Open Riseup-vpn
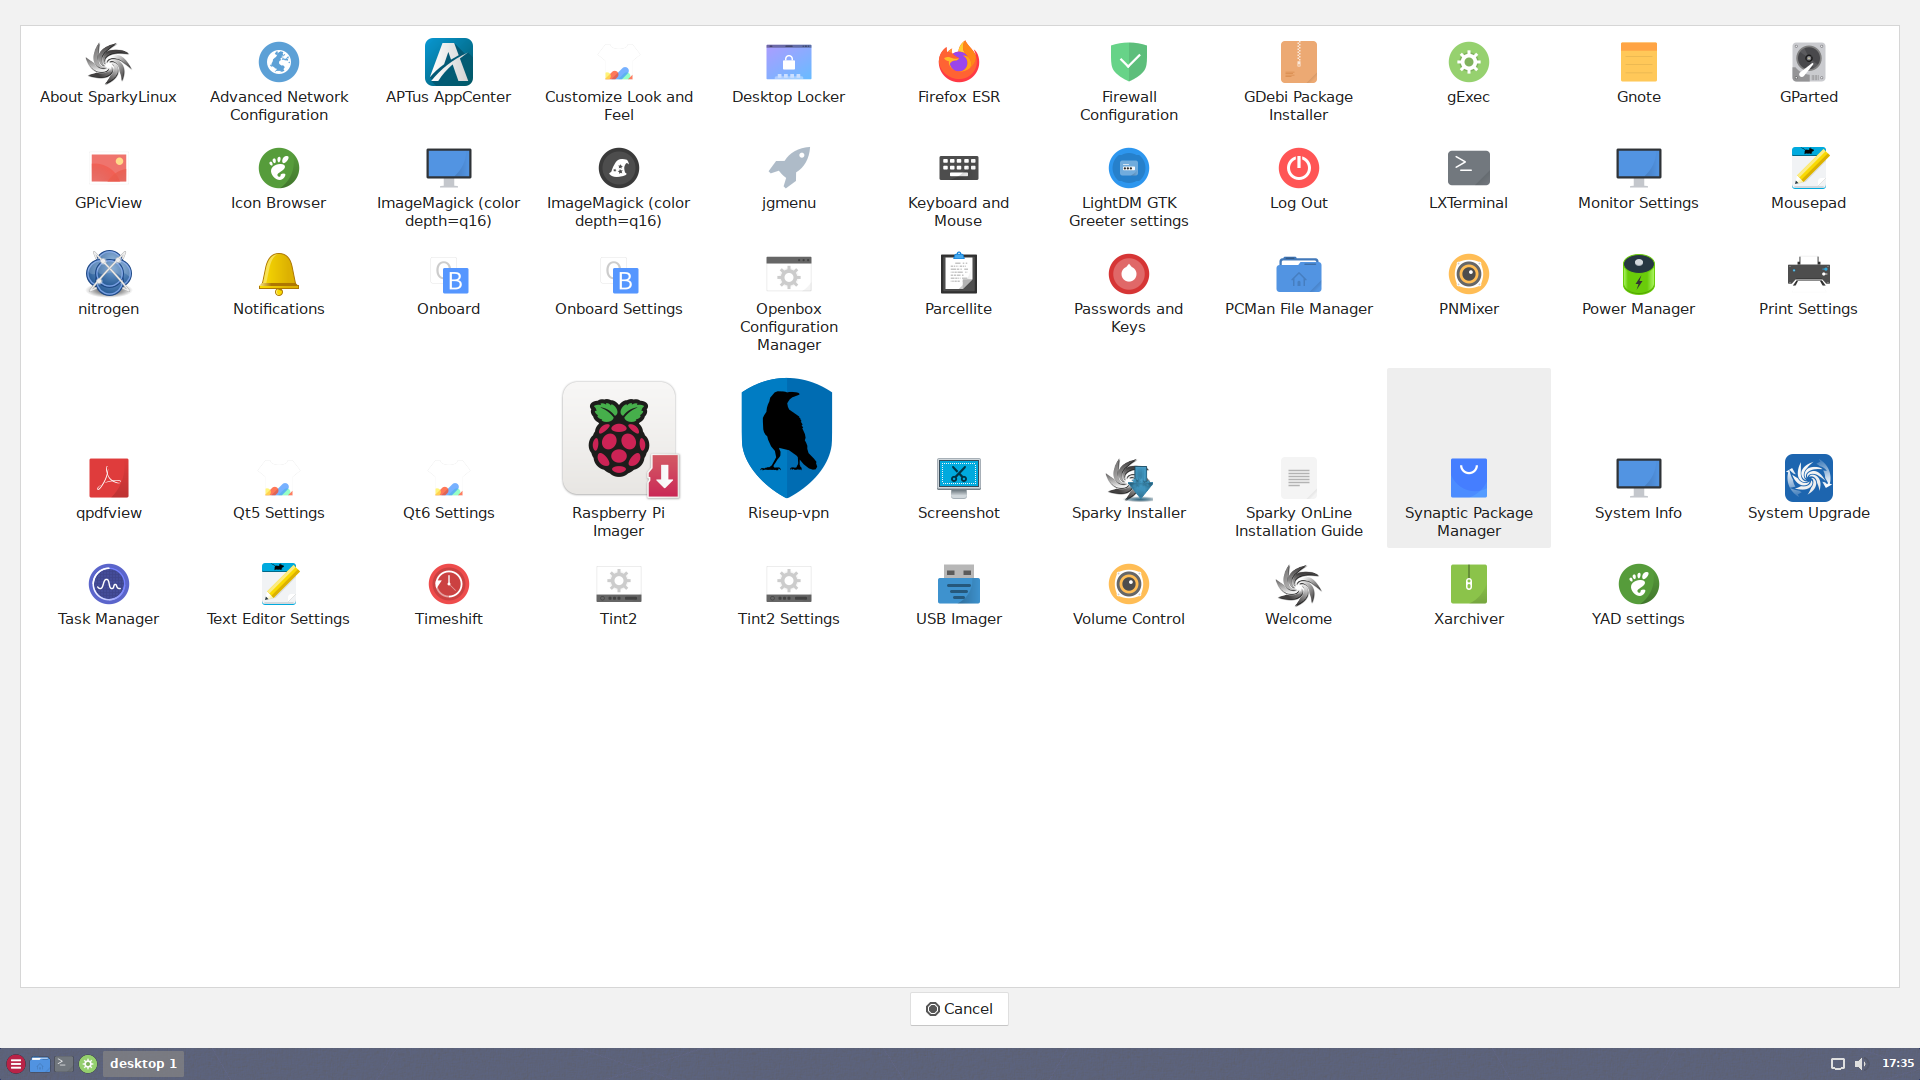 coord(788,449)
